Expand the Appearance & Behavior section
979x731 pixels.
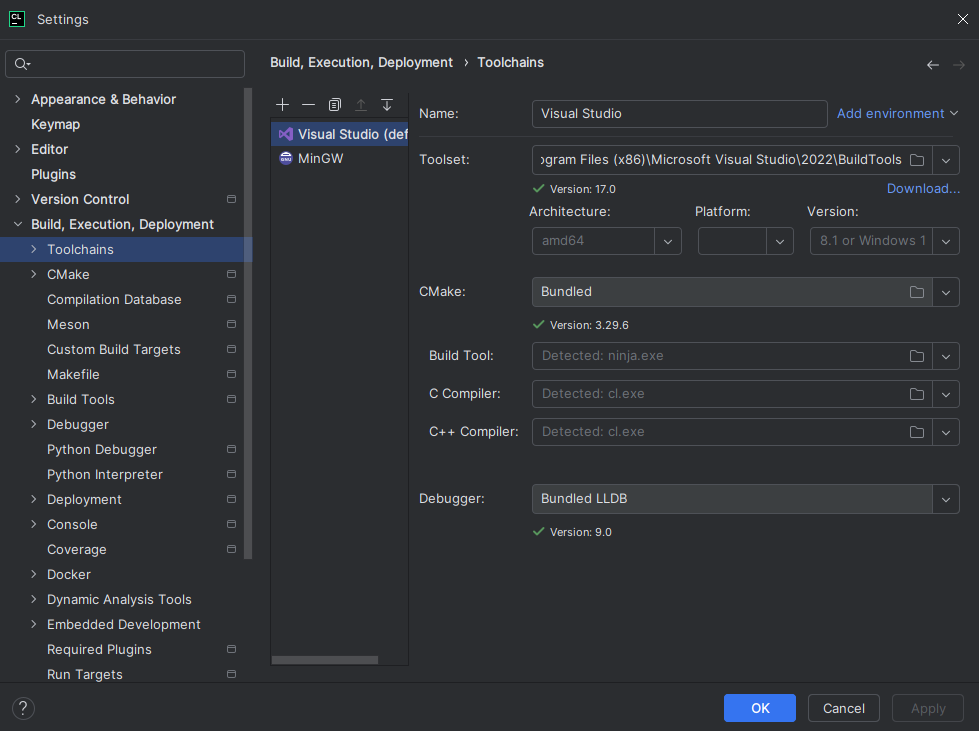tap(18, 99)
